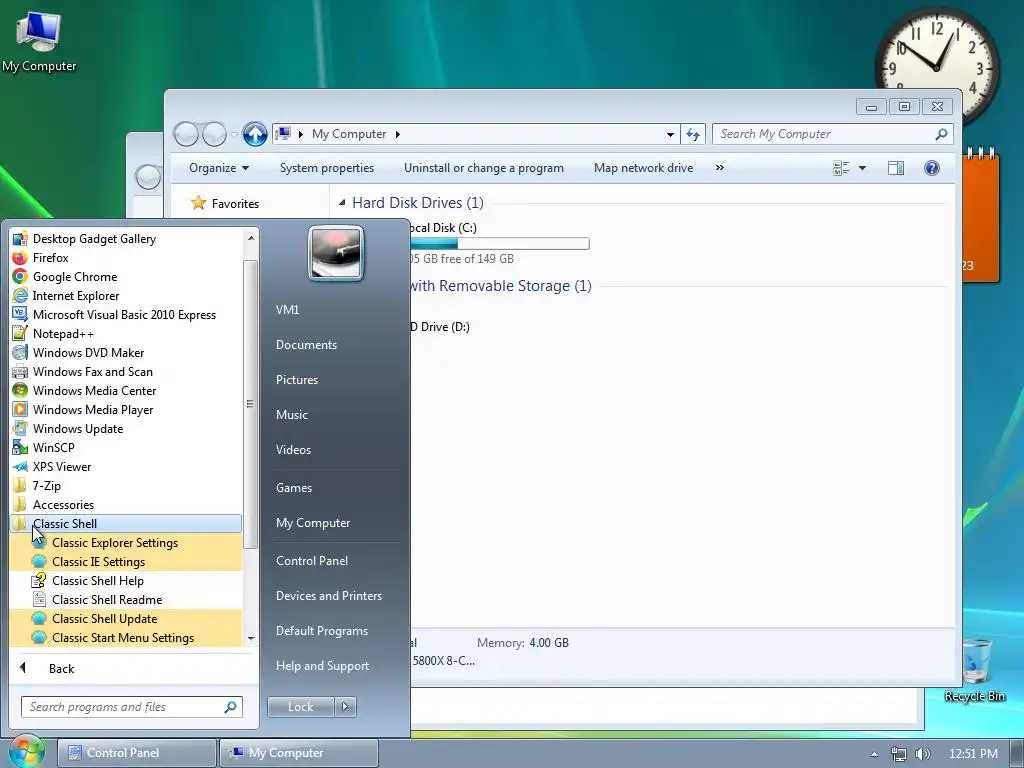Start Microsoft Visual Basic 2010 Express
1024x768 pixels.
coord(125,315)
